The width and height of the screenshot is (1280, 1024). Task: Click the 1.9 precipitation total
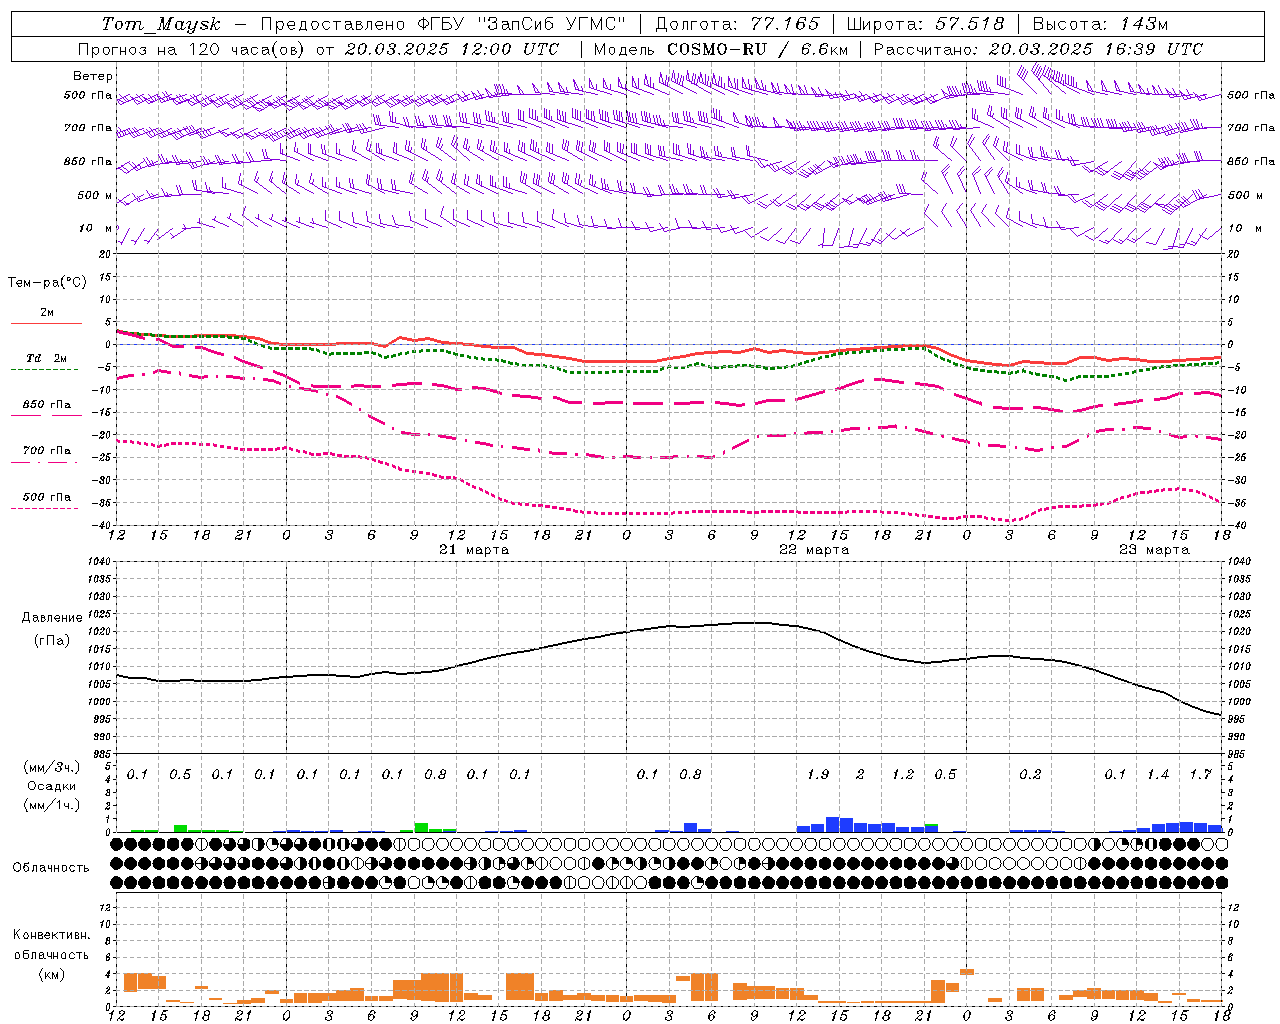click(x=818, y=775)
